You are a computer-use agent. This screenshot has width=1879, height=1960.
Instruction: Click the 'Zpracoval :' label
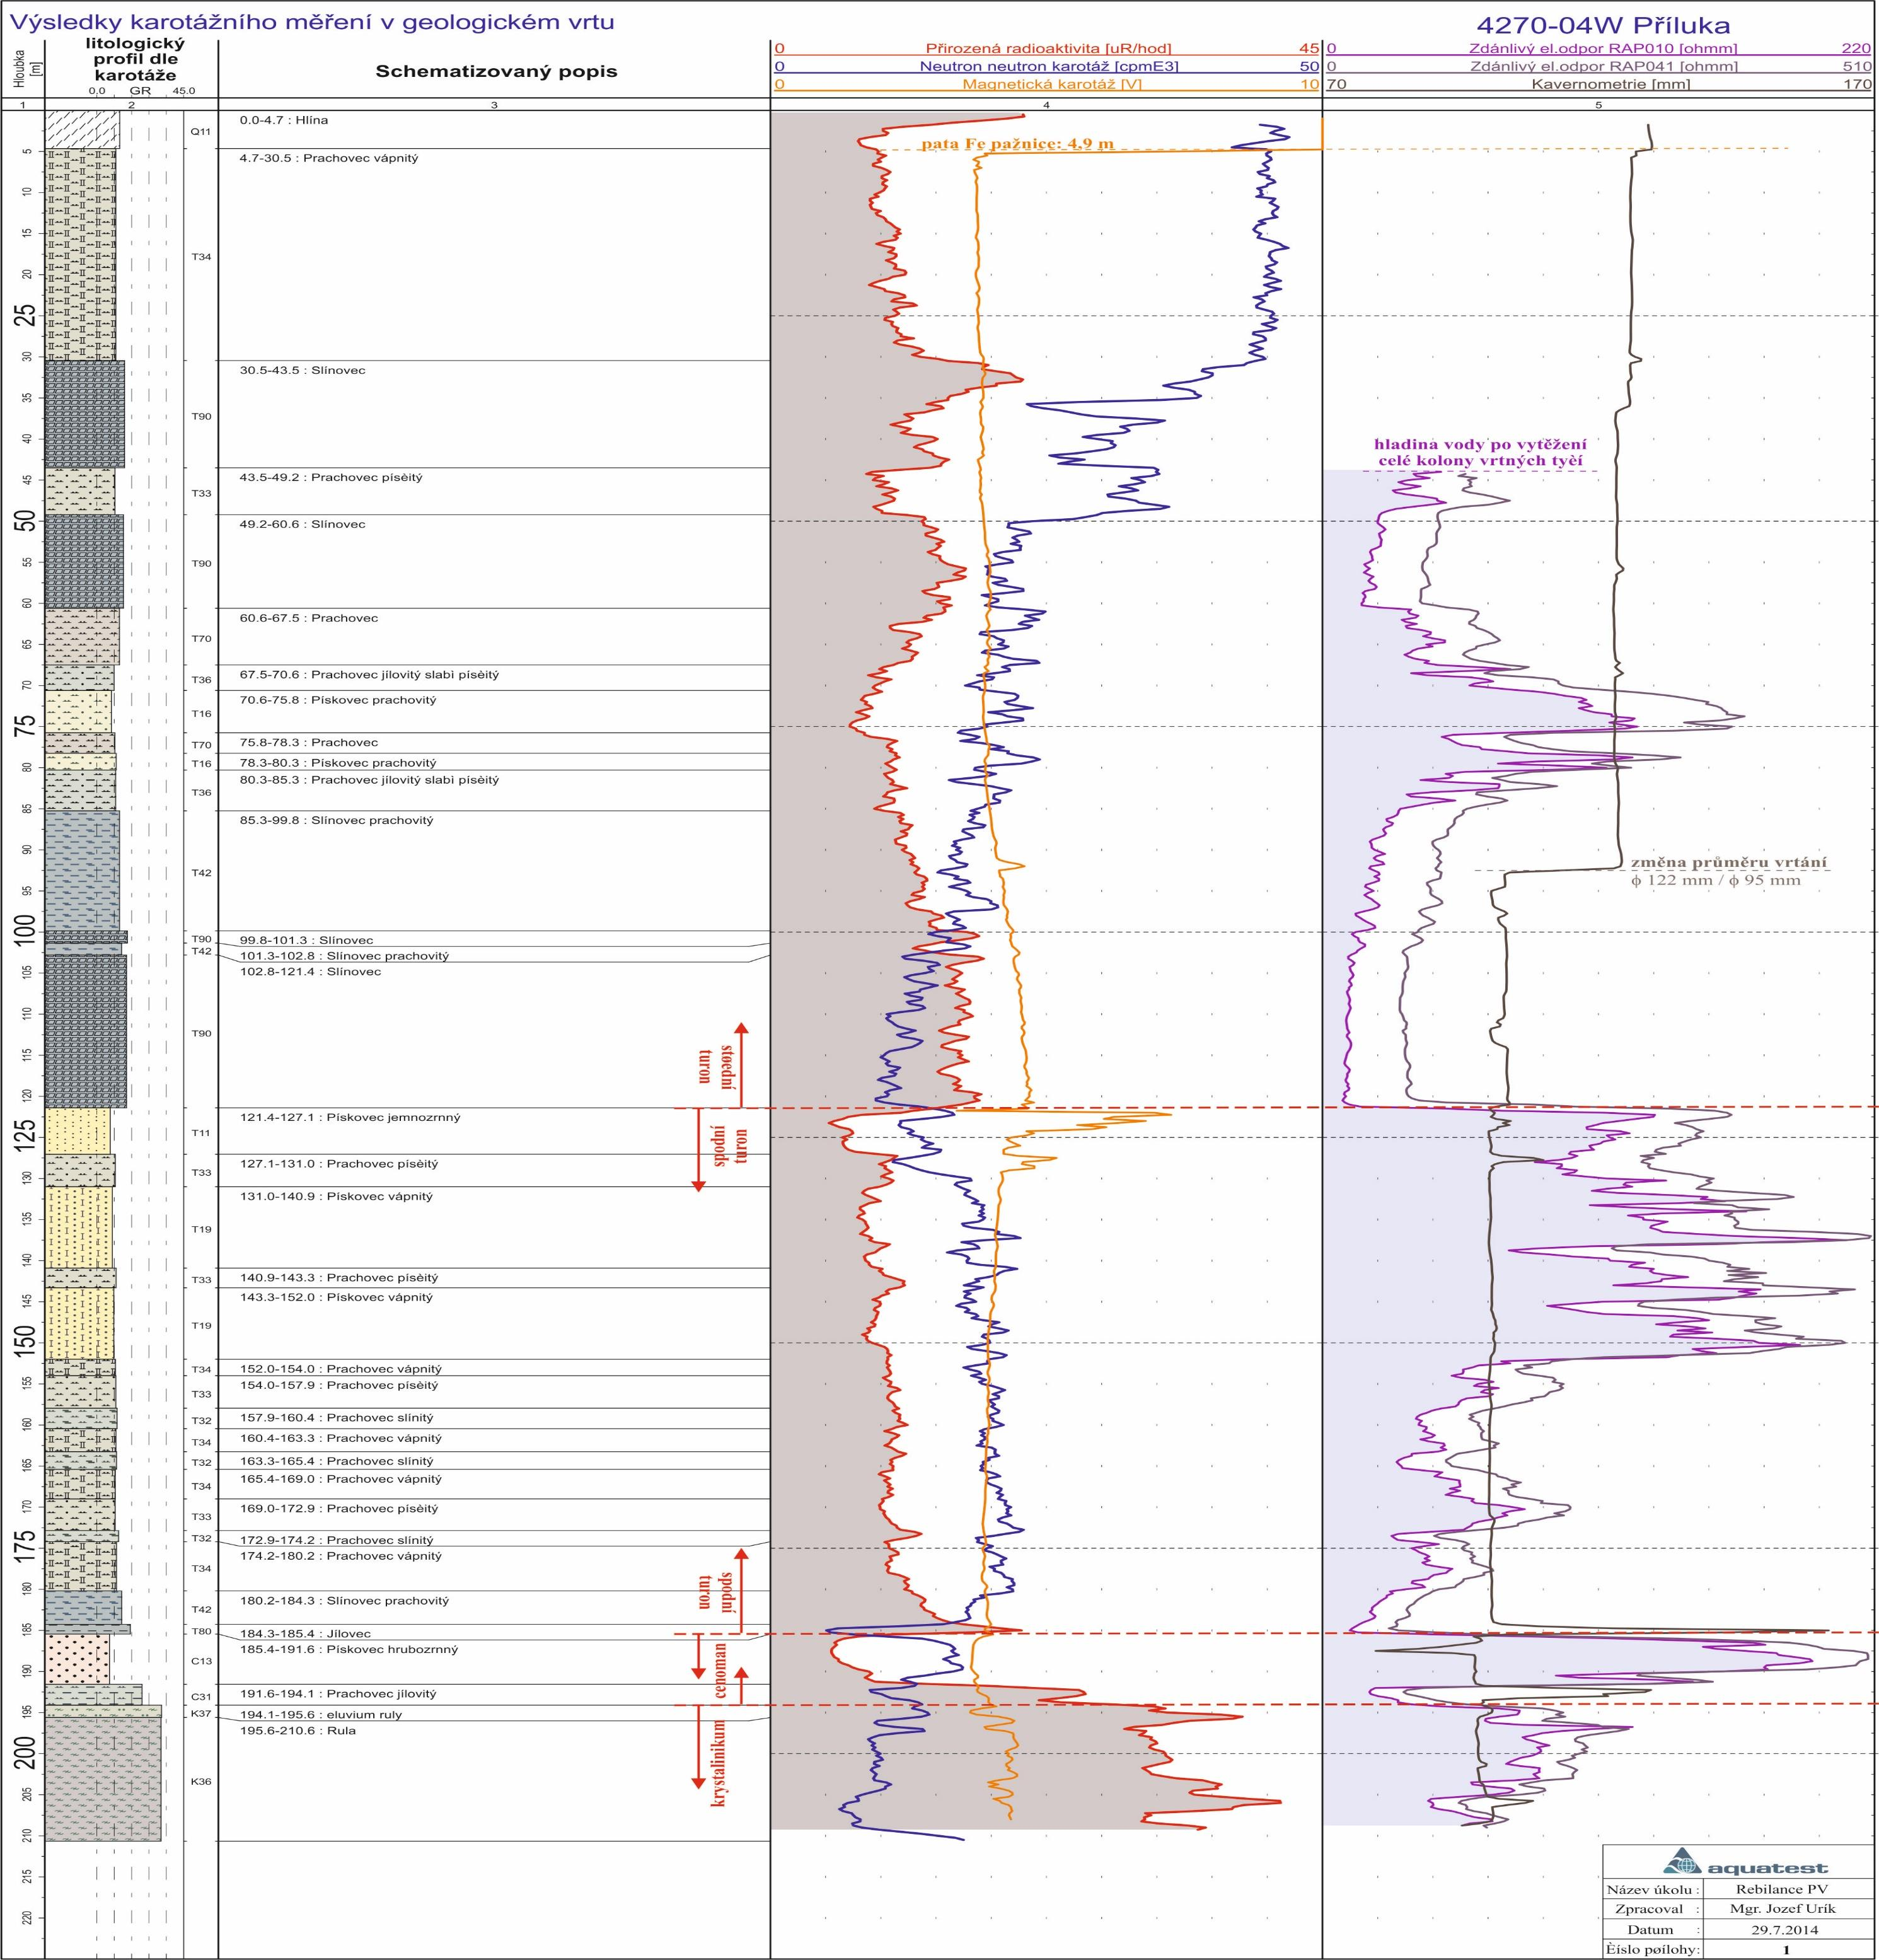[1657, 1909]
